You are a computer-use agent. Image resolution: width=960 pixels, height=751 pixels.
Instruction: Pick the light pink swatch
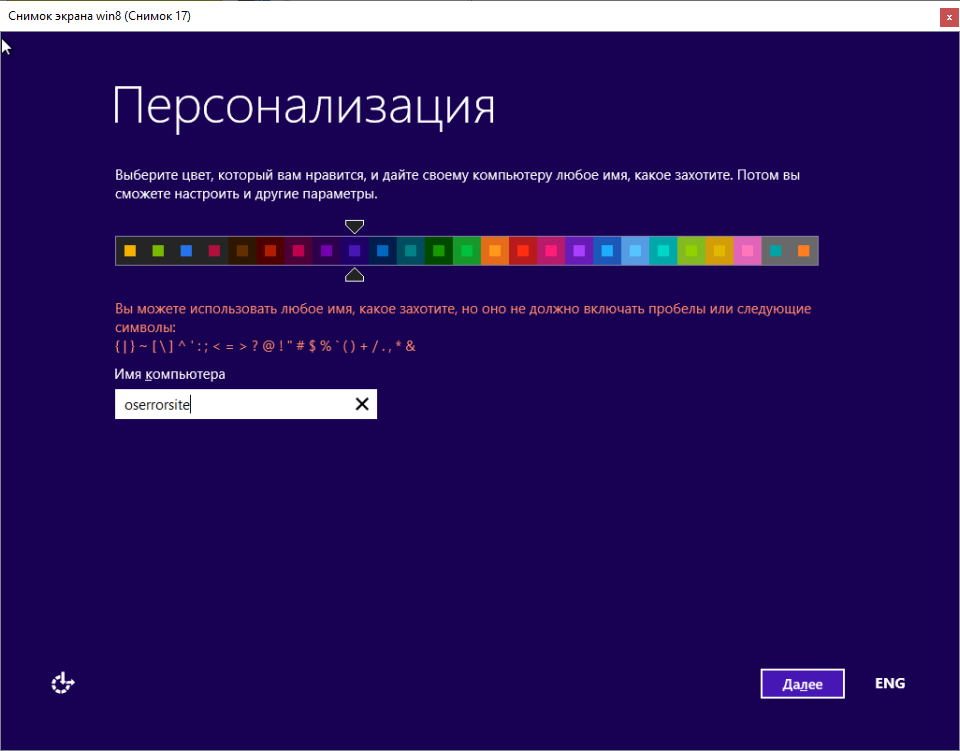pos(748,251)
